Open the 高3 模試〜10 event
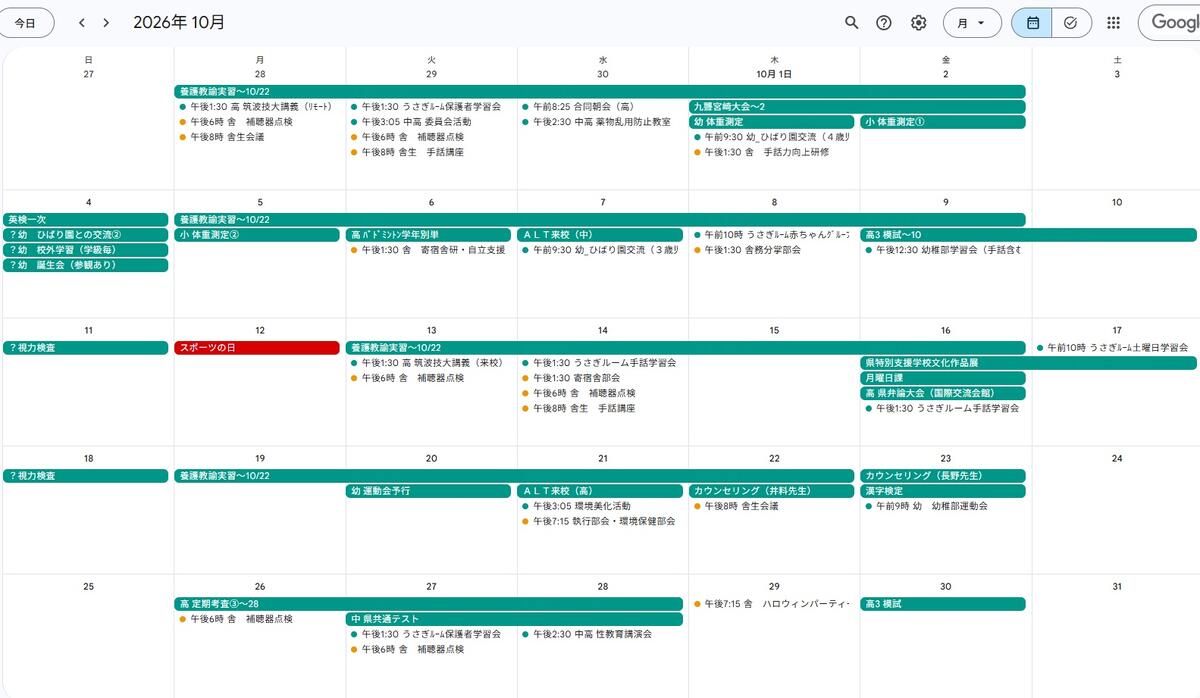The width and height of the screenshot is (1200, 698). point(1029,235)
